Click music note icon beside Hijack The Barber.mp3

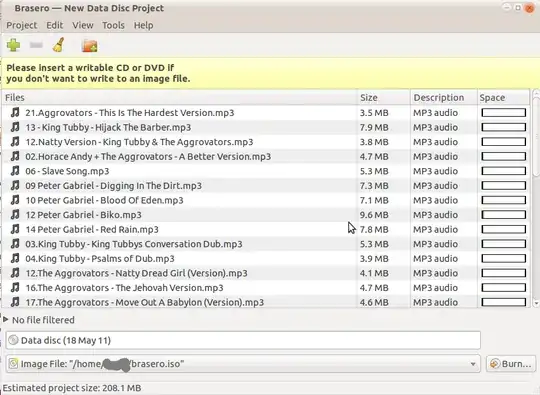click(x=15, y=127)
